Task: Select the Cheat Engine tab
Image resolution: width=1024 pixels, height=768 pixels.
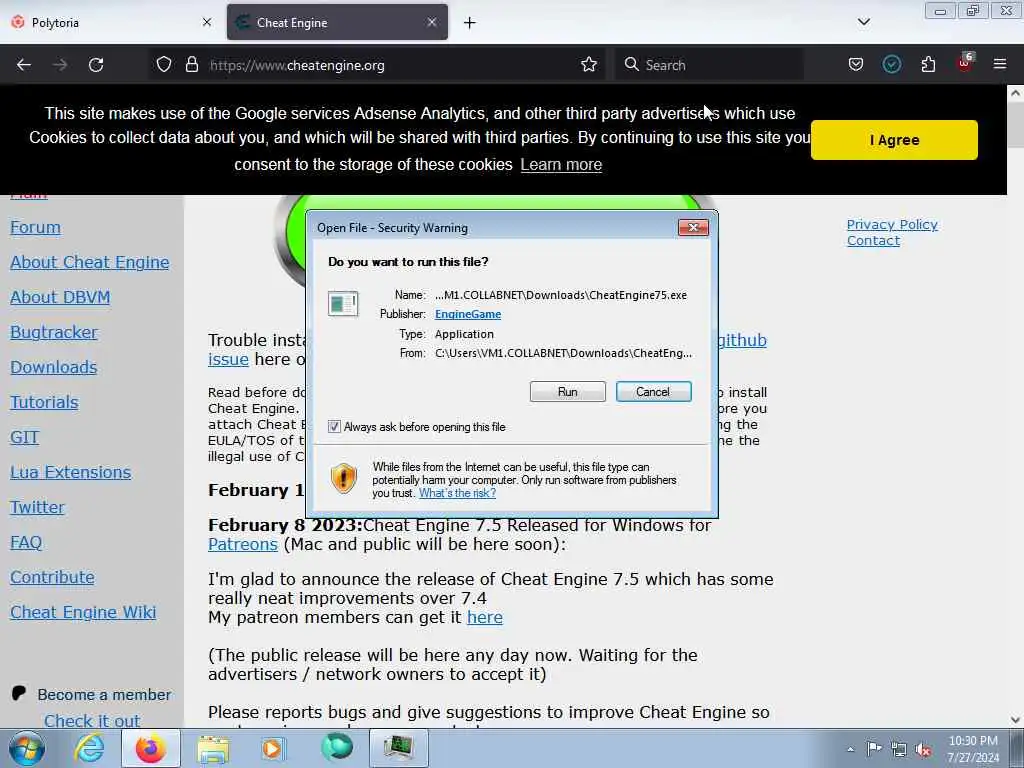Action: (337, 22)
